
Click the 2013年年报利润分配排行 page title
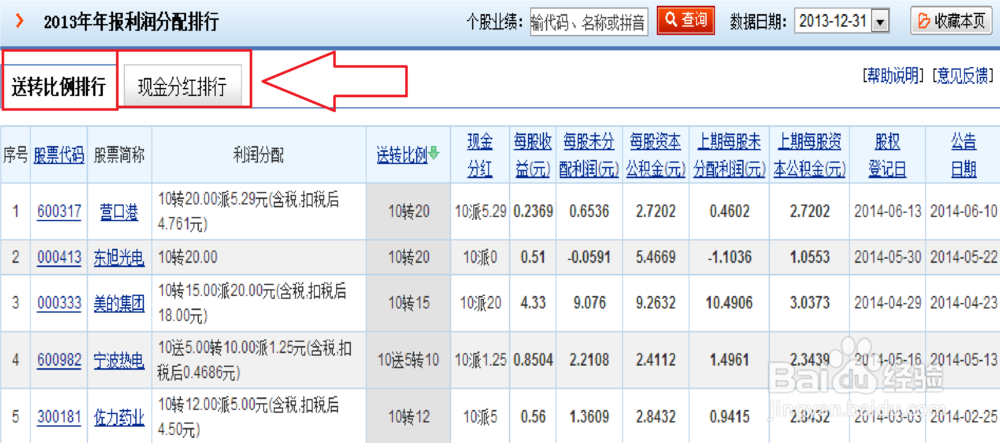click(131, 22)
